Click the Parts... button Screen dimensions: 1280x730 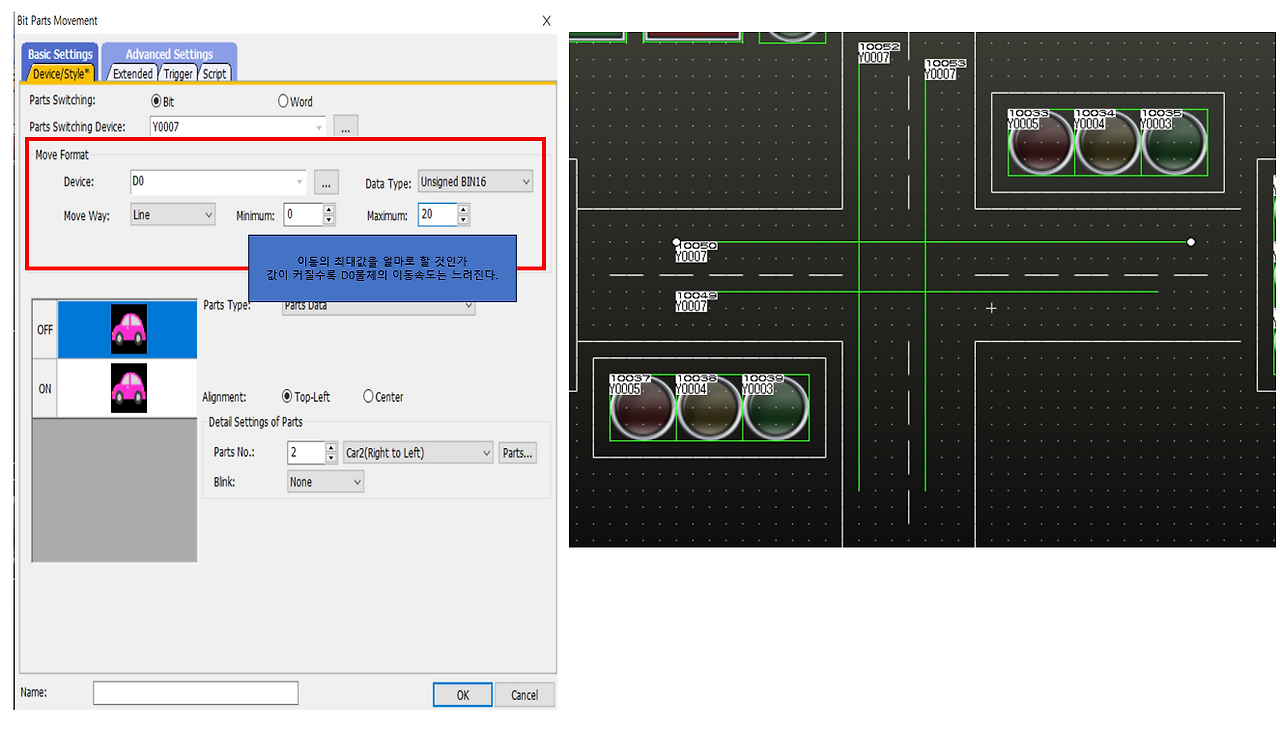[517, 452]
